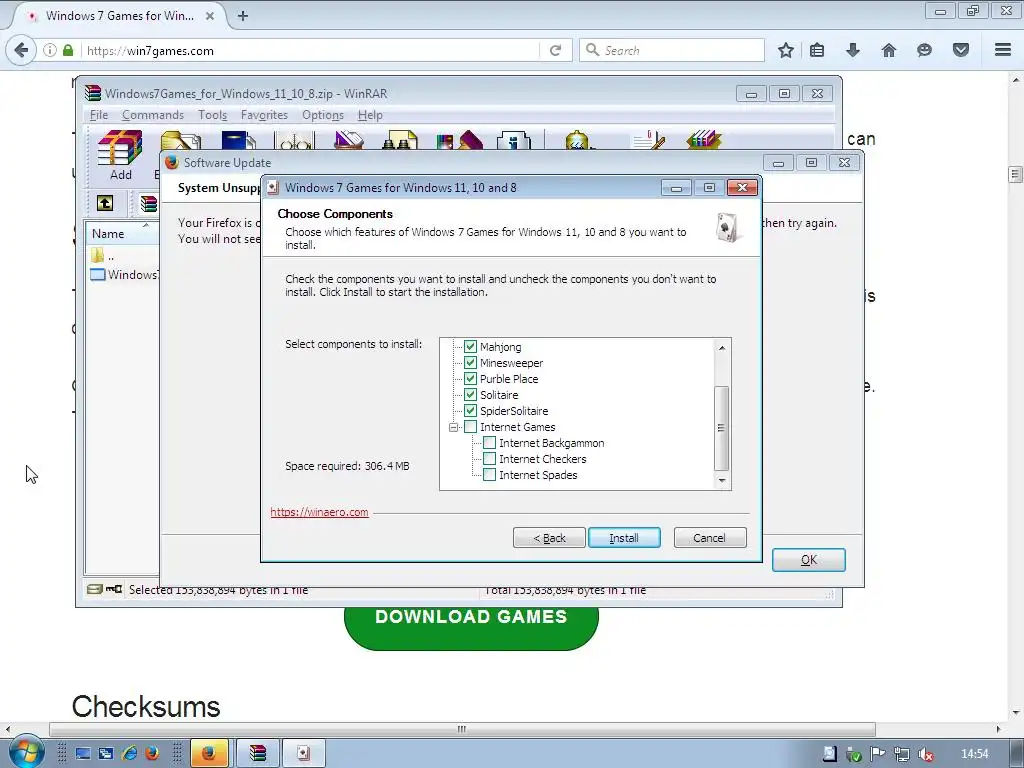Open a new Firefox tab
This screenshot has height=768, width=1024.
click(243, 16)
